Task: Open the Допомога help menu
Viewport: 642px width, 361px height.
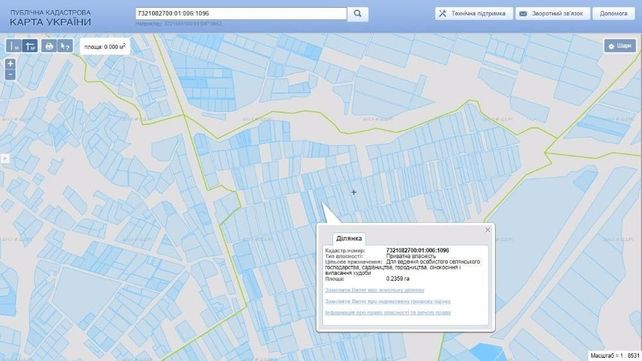Action: [x=613, y=14]
